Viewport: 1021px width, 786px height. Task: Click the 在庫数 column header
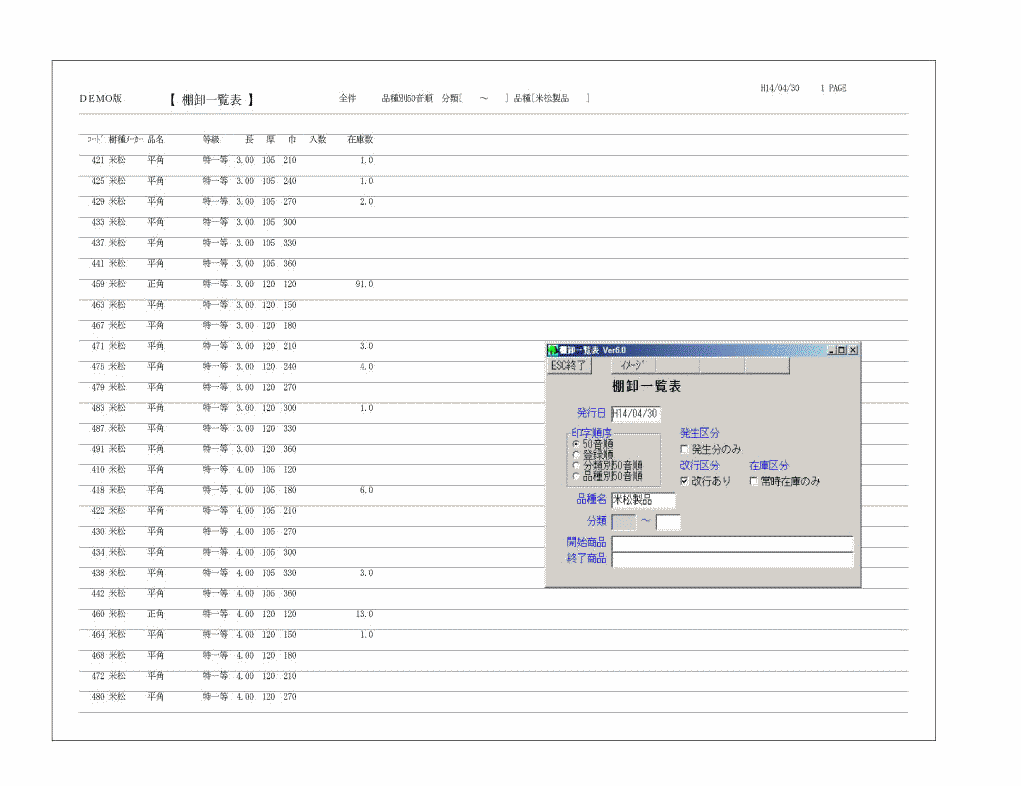click(360, 139)
